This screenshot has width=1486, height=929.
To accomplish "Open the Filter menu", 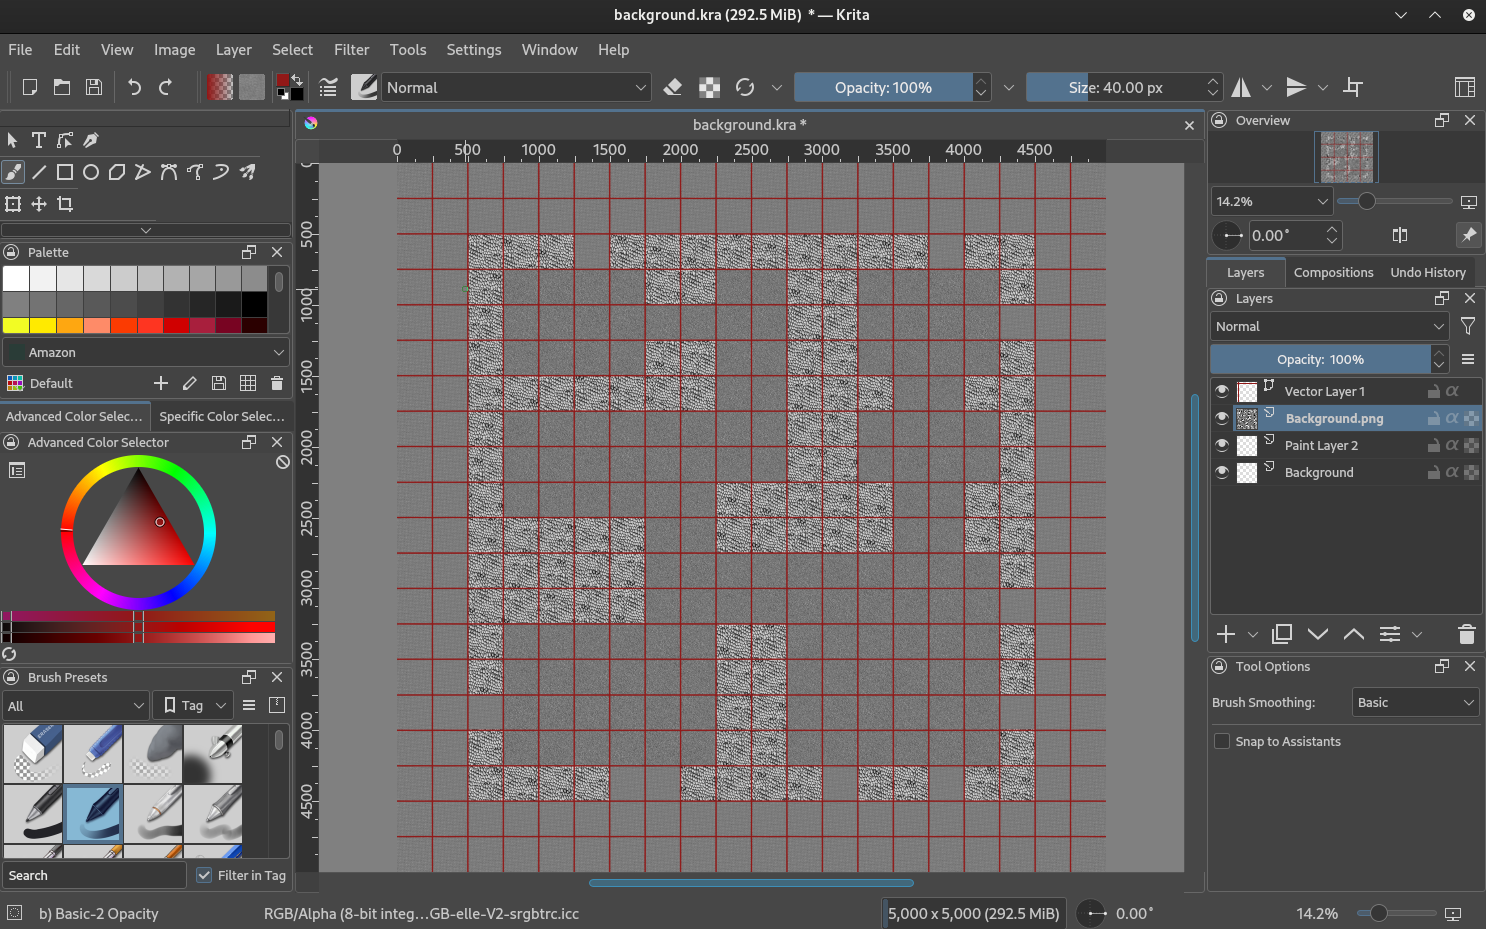I will click(x=351, y=50).
